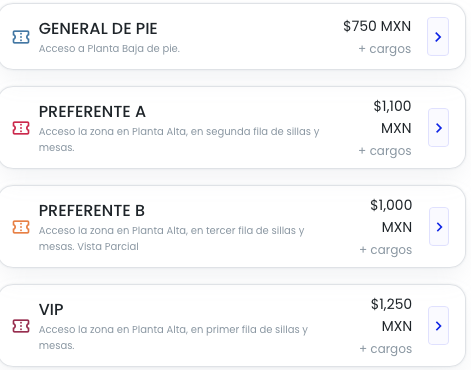Click the red ticket icon for PREFERENTE A

(x=21, y=128)
